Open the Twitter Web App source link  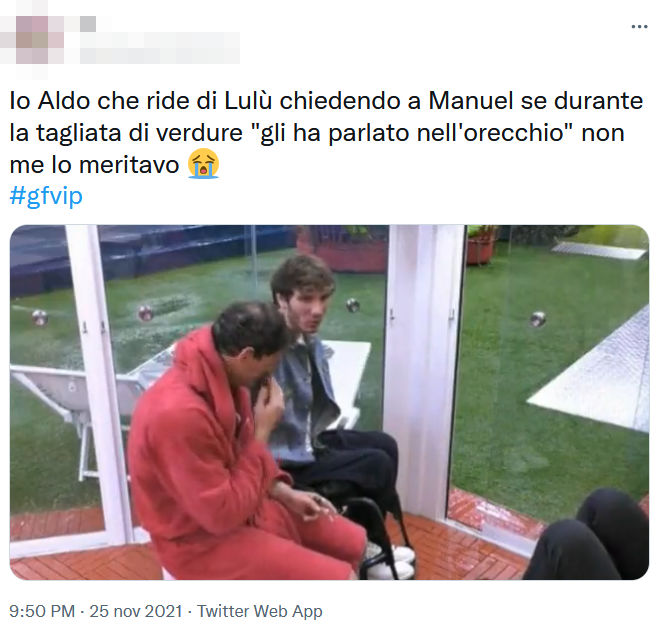click(x=259, y=611)
